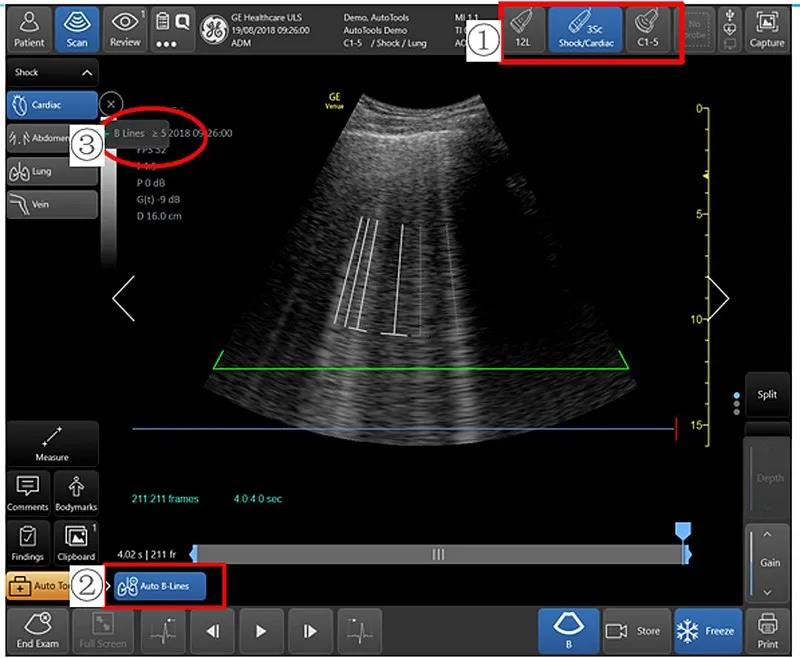Click the cine loop scrub bar handle
This screenshot has width=800, height=658.
click(438, 554)
